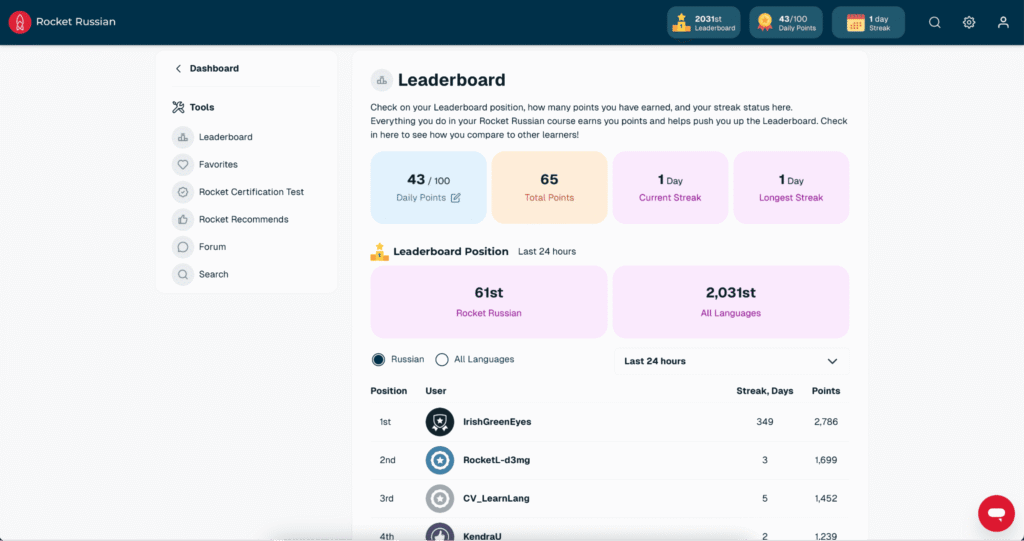Viewport: 1024px width, 541px height.
Task: Select the All Languages radio button
Action: pos(442,360)
